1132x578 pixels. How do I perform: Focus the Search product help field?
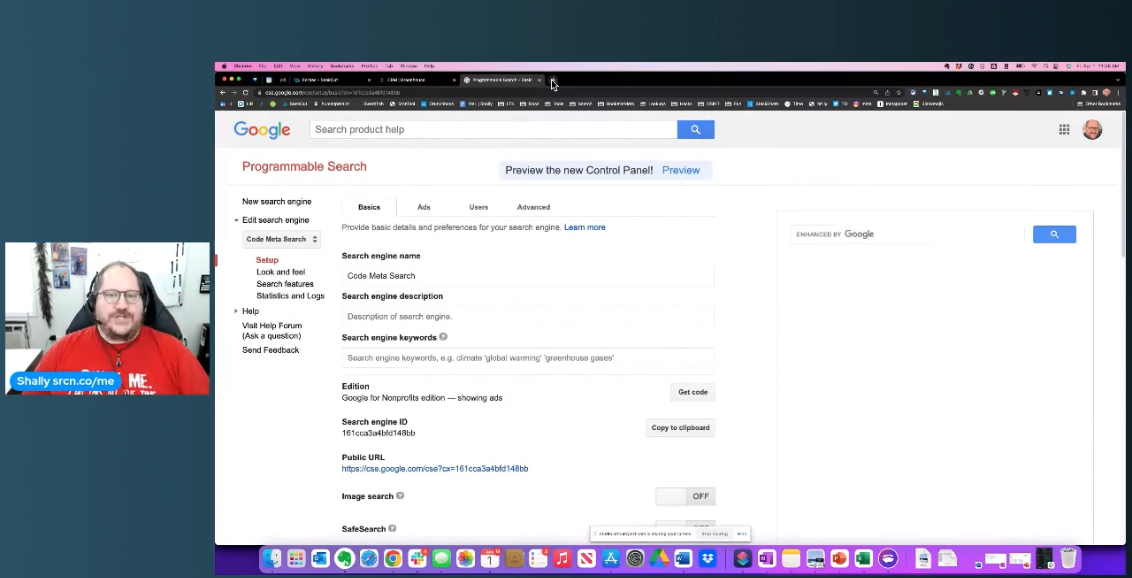[x=494, y=130]
